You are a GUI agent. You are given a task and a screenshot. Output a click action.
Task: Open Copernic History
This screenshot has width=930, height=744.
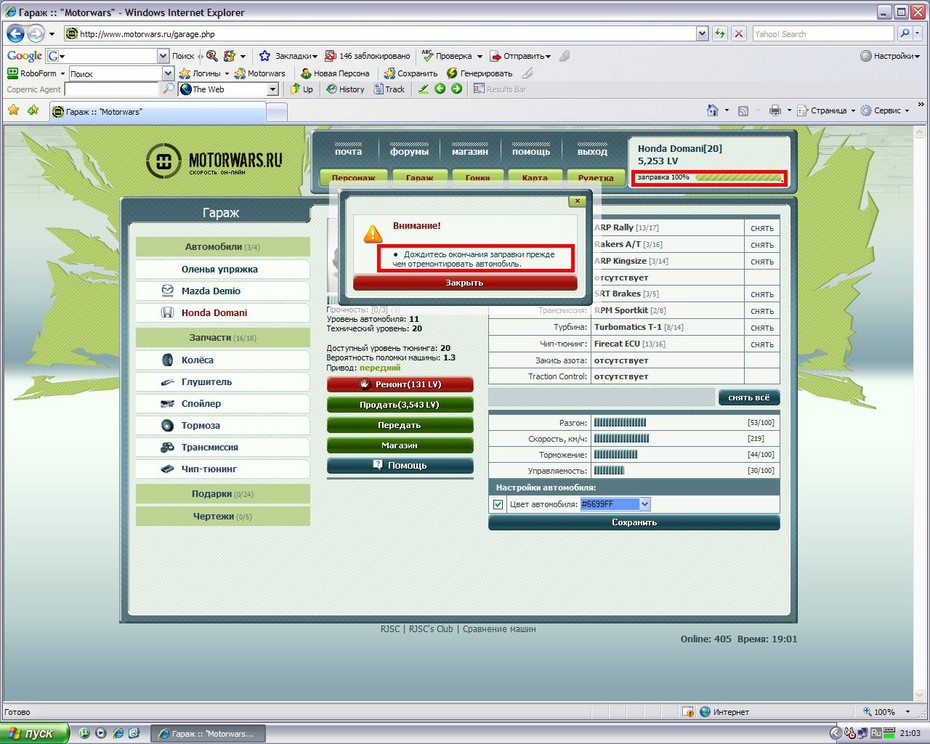[x=345, y=89]
